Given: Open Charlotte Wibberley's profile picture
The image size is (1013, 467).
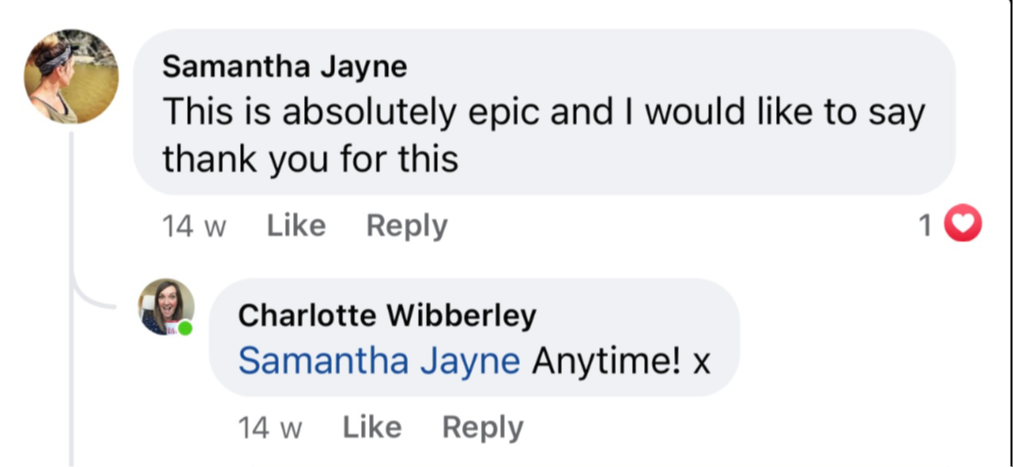Looking at the screenshot, I should point(165,306).
